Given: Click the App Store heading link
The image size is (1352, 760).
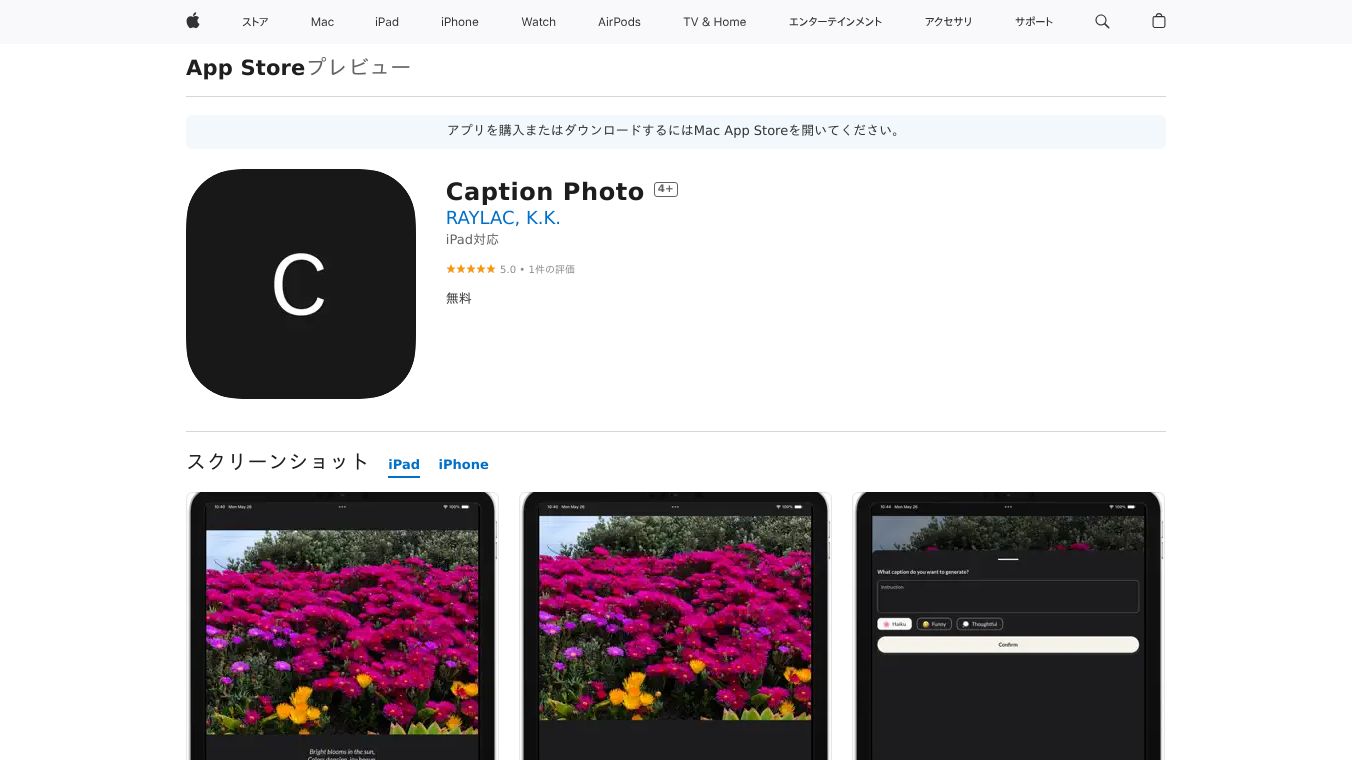Looking at the screenshot, I should click(x=245, y=68).
